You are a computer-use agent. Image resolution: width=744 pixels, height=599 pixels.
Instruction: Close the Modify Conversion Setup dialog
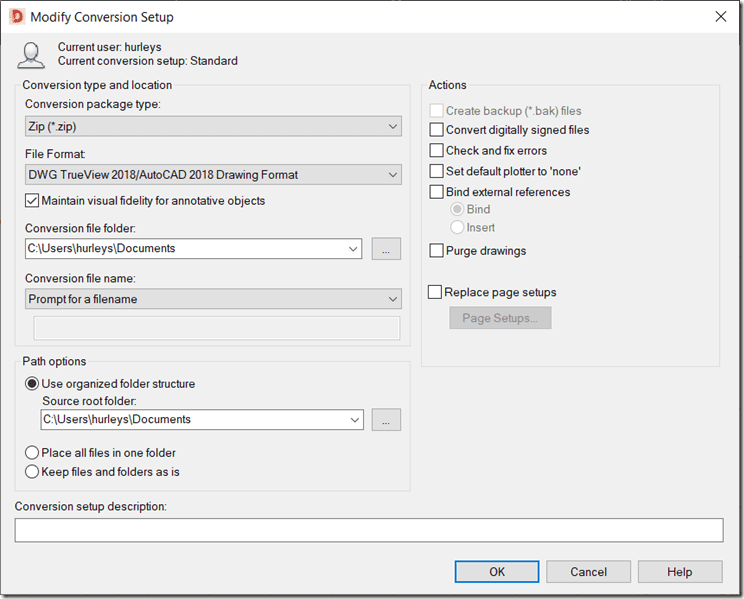coord(720,17)
